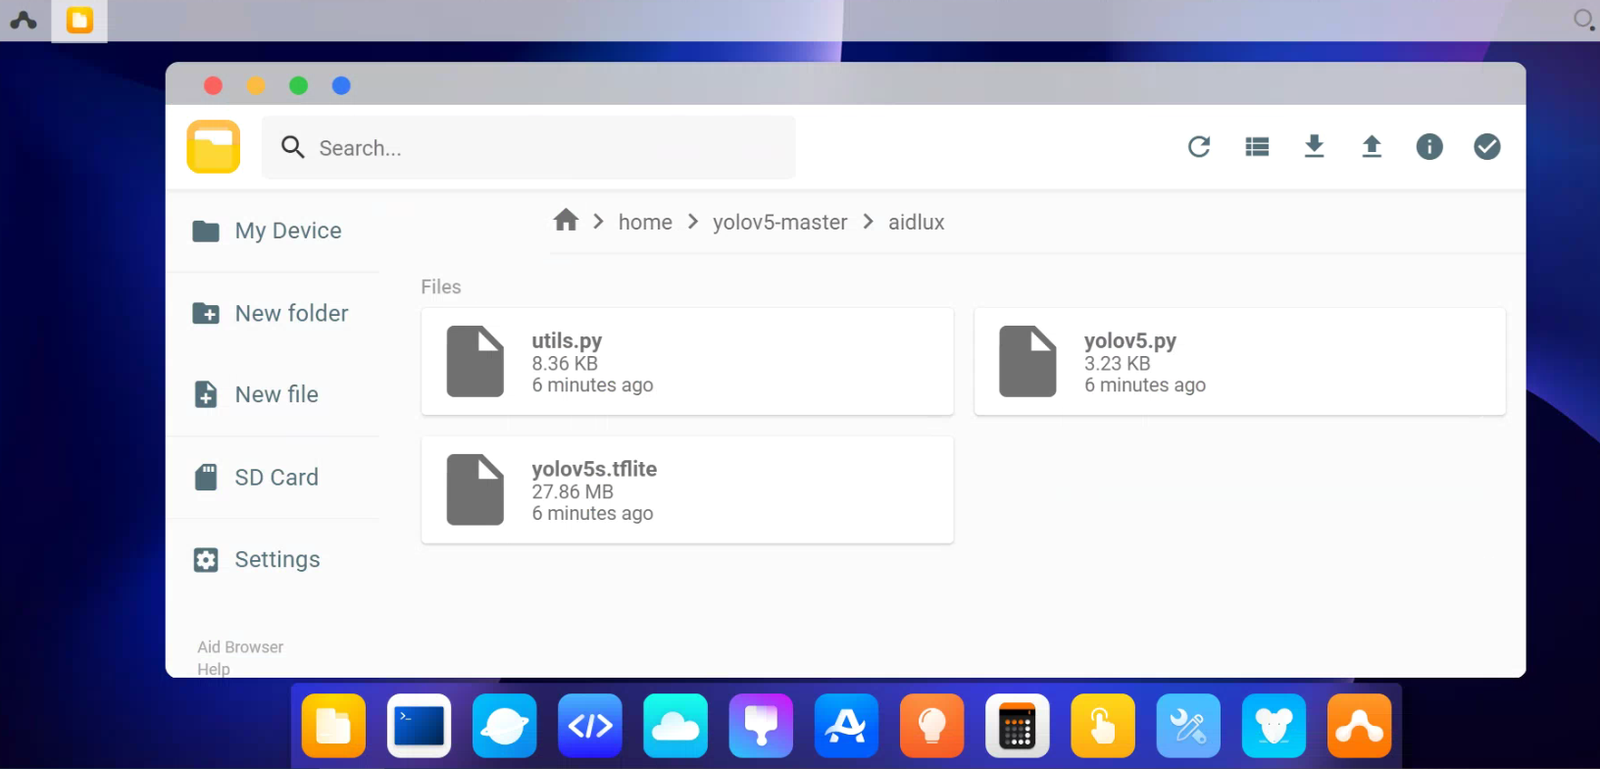Open the info icon
The width and height of the screenshot is (1600, 769).
(1430, 147)
